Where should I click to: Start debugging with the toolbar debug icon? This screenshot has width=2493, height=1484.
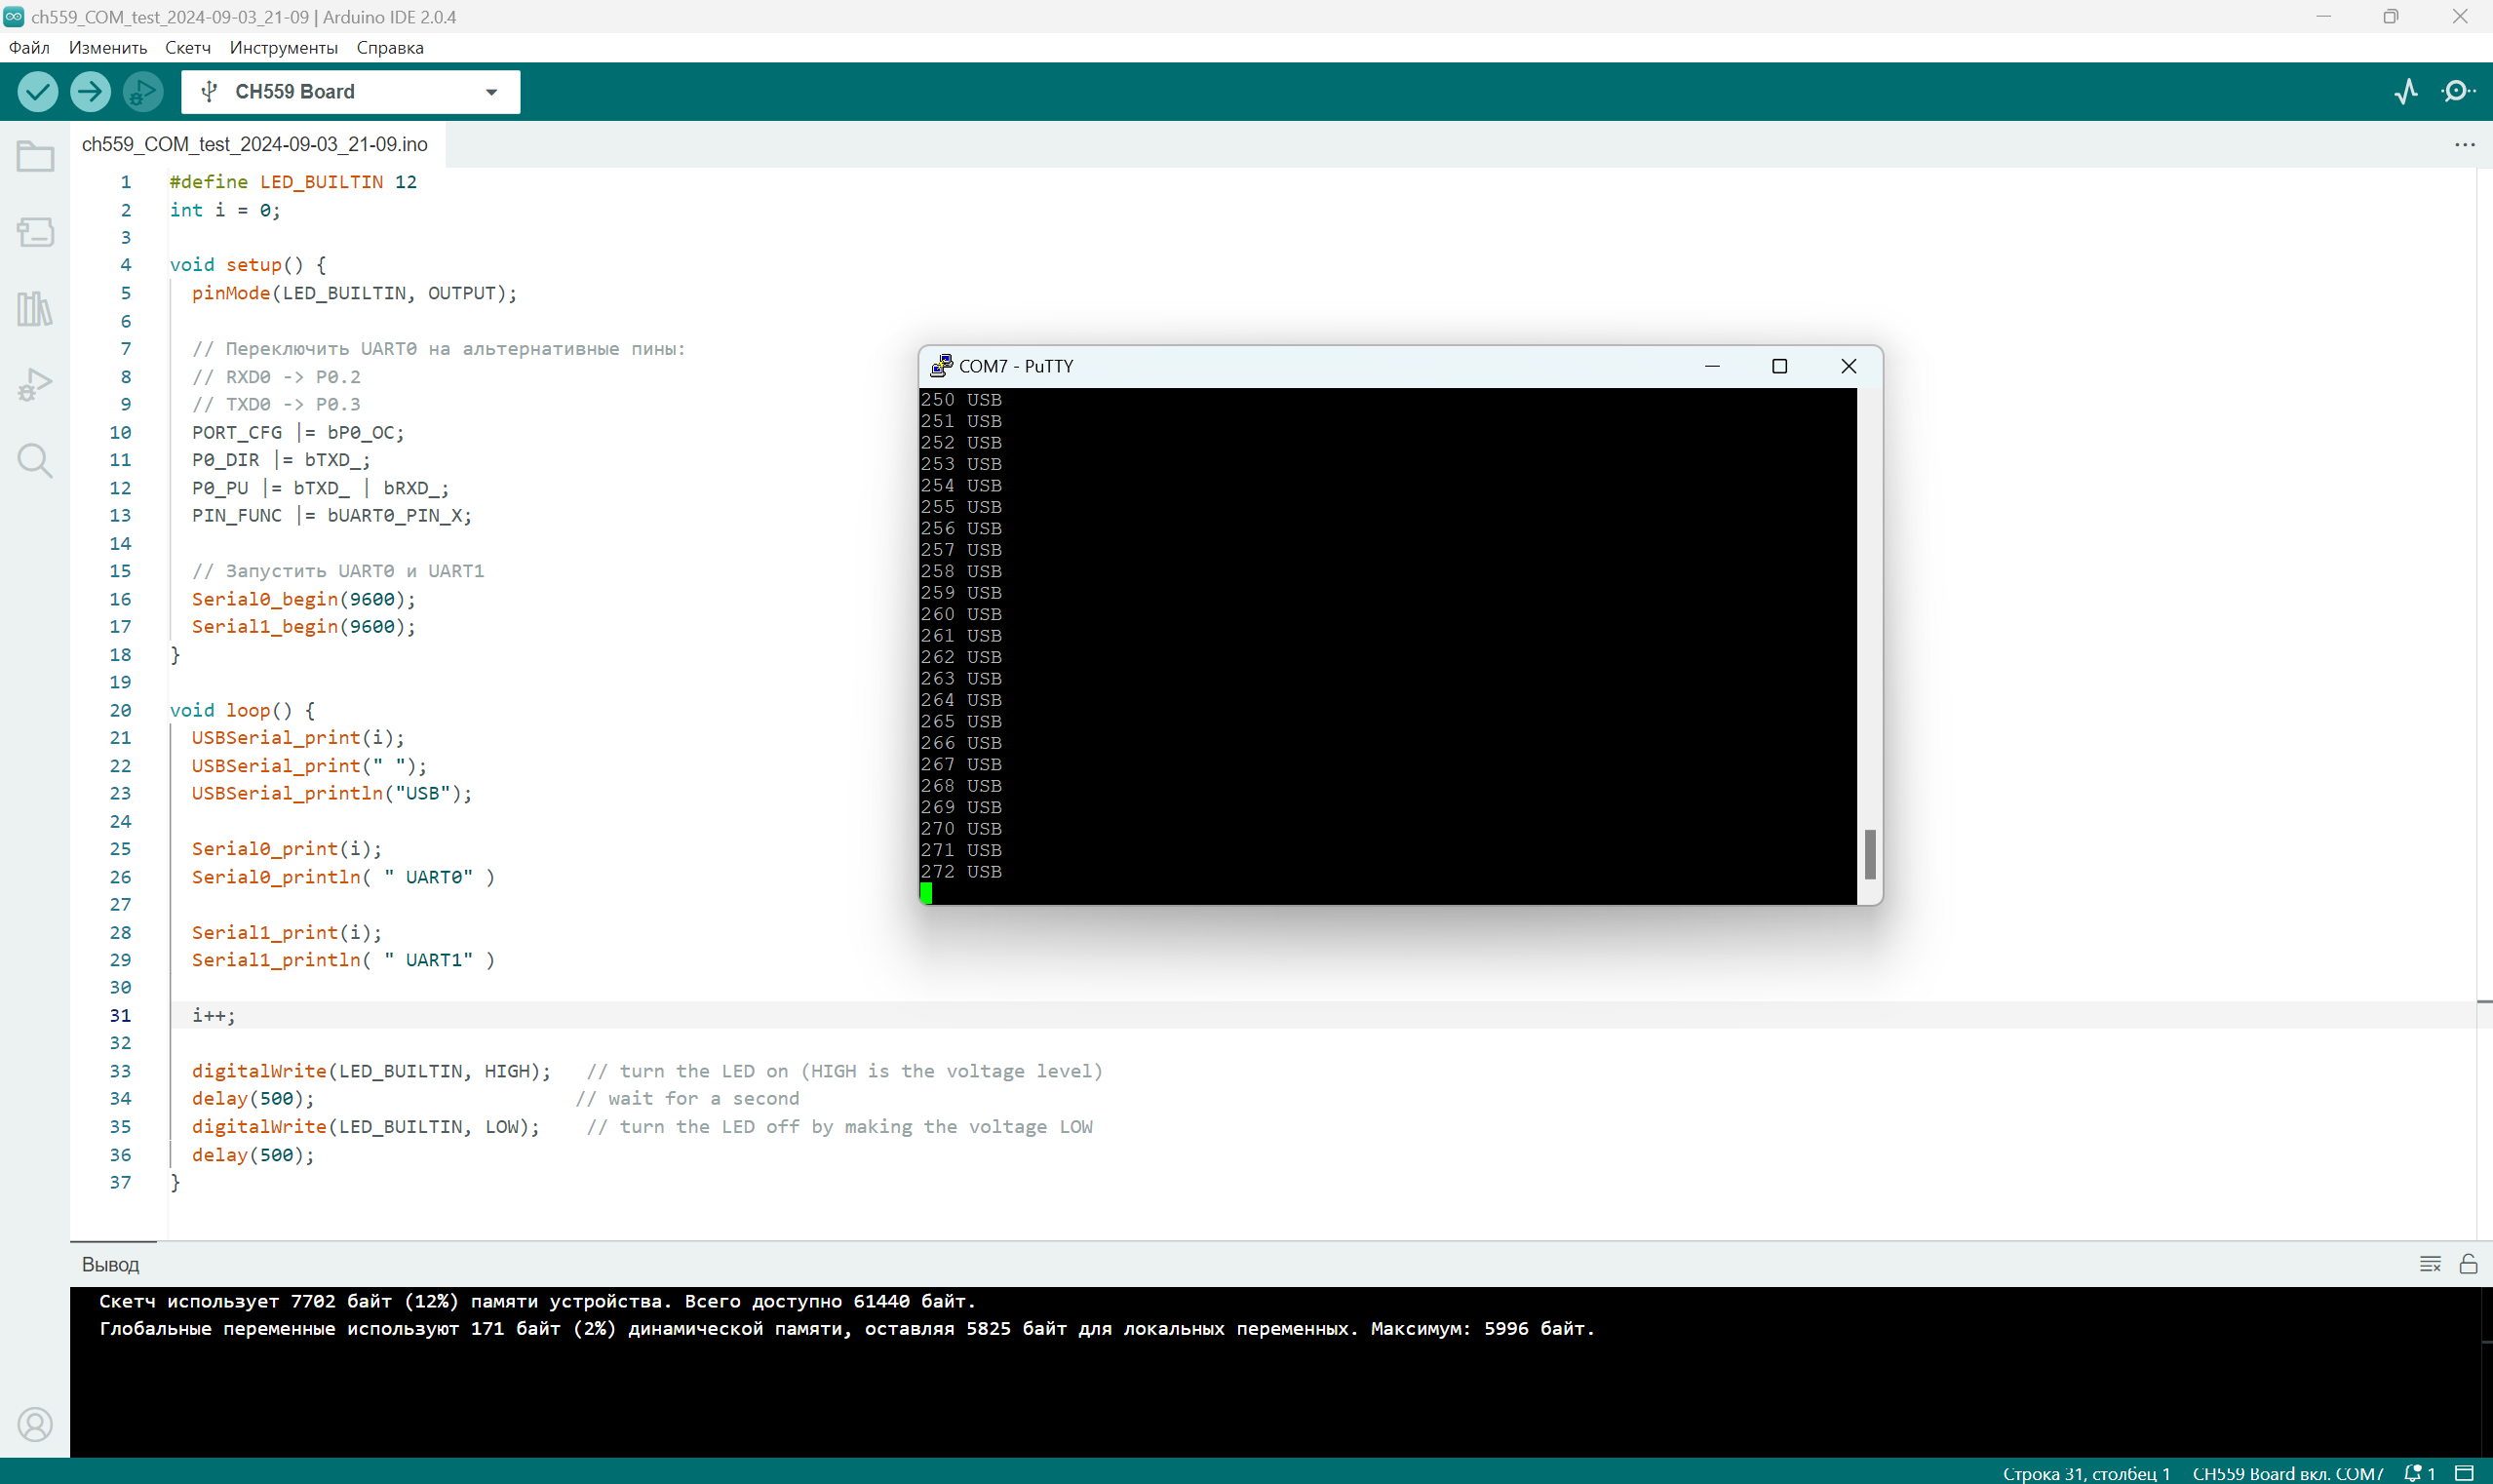[143, 92]
